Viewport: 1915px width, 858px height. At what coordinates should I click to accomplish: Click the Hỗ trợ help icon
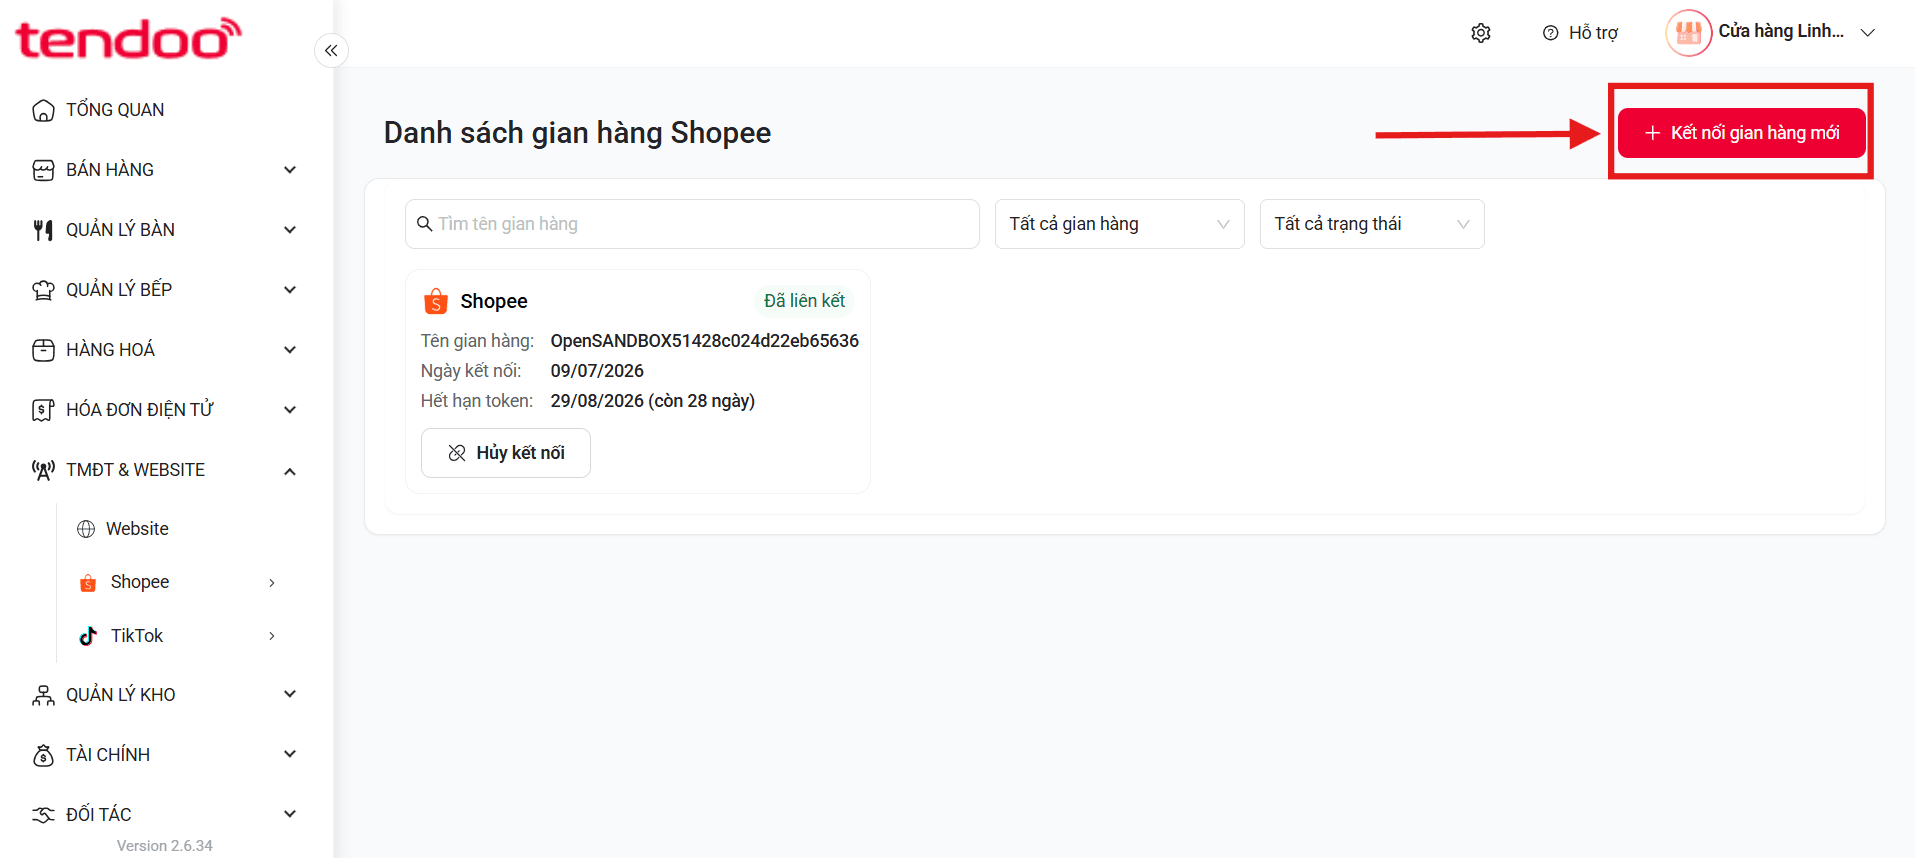click(x=1550, y=33)
